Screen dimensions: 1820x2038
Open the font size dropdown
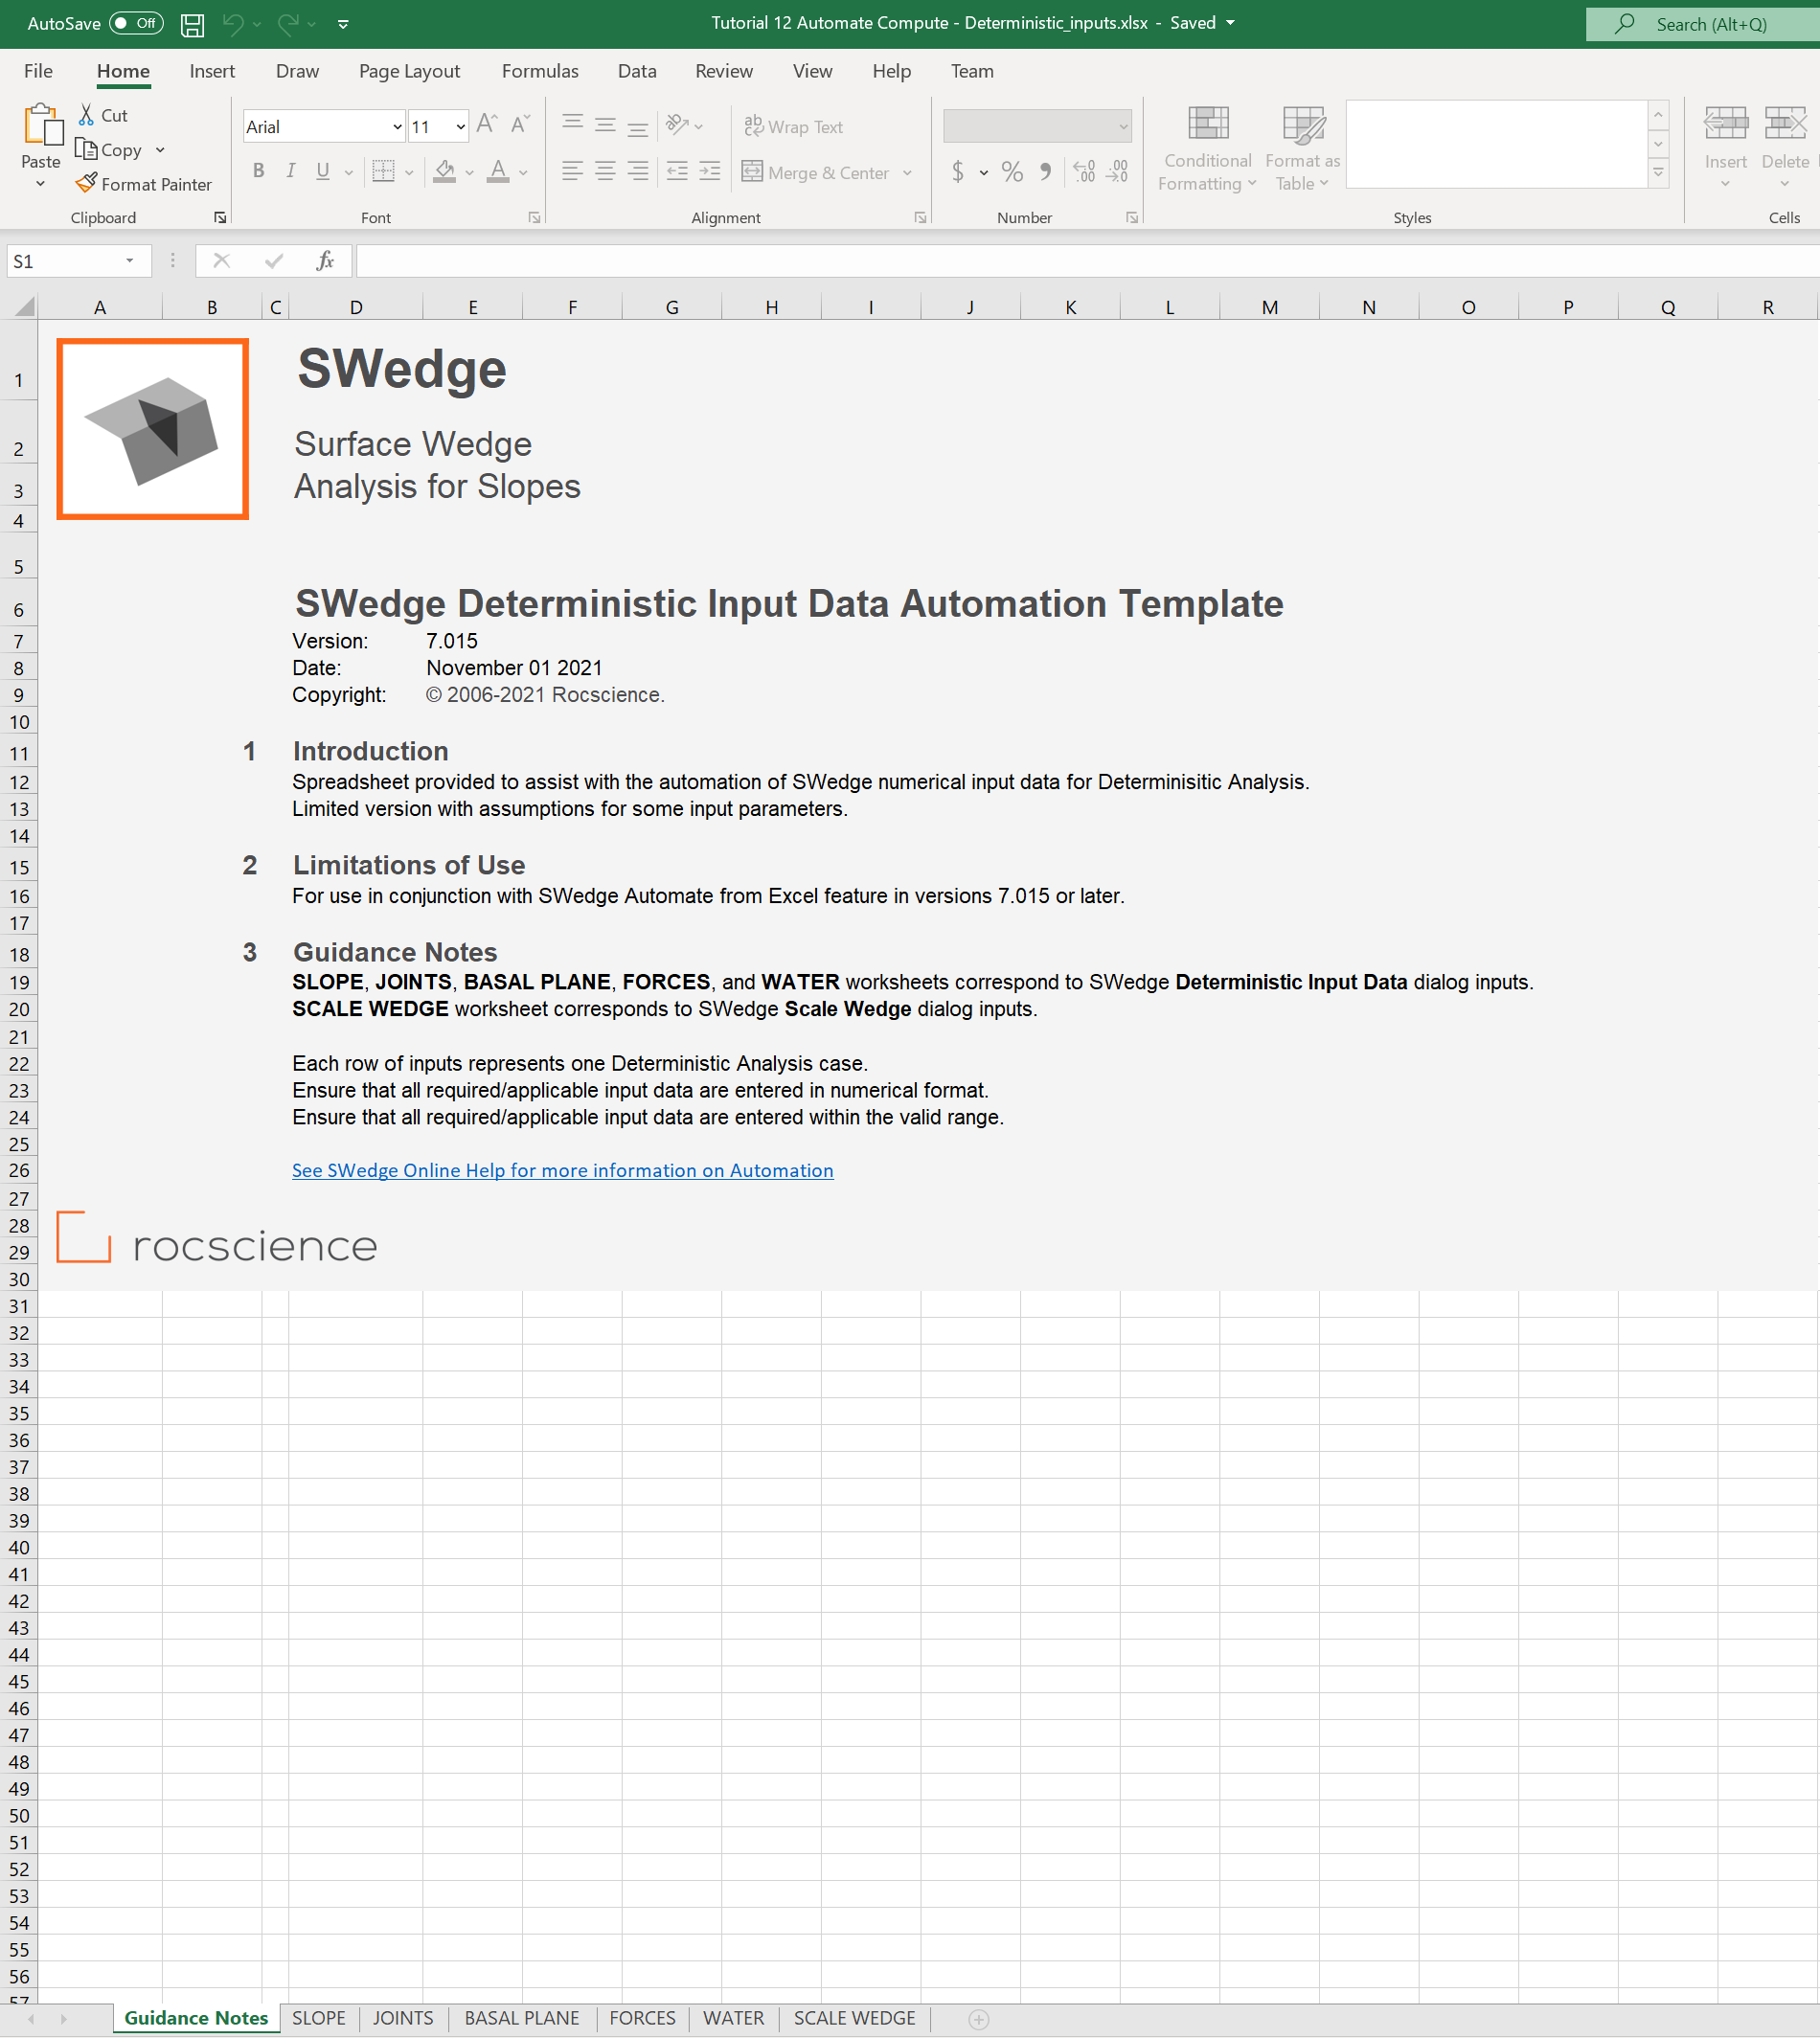coord(460,127)
